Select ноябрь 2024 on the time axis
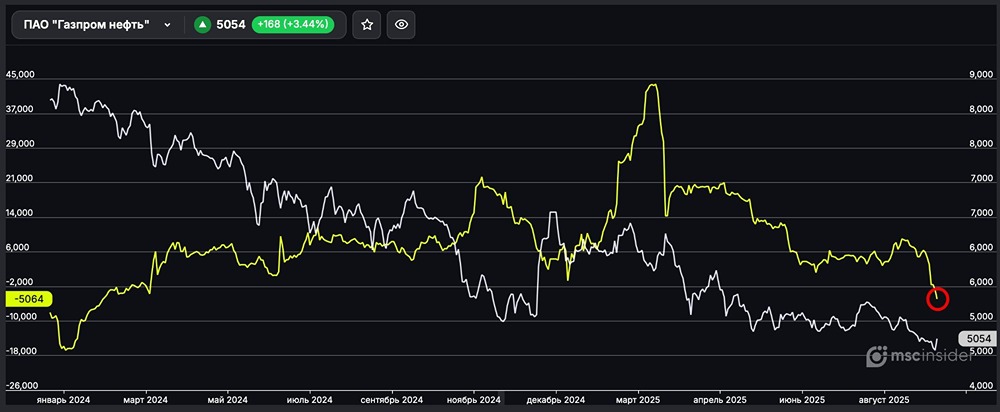Viewport: 1000px width, 412px height. (474, 398)
